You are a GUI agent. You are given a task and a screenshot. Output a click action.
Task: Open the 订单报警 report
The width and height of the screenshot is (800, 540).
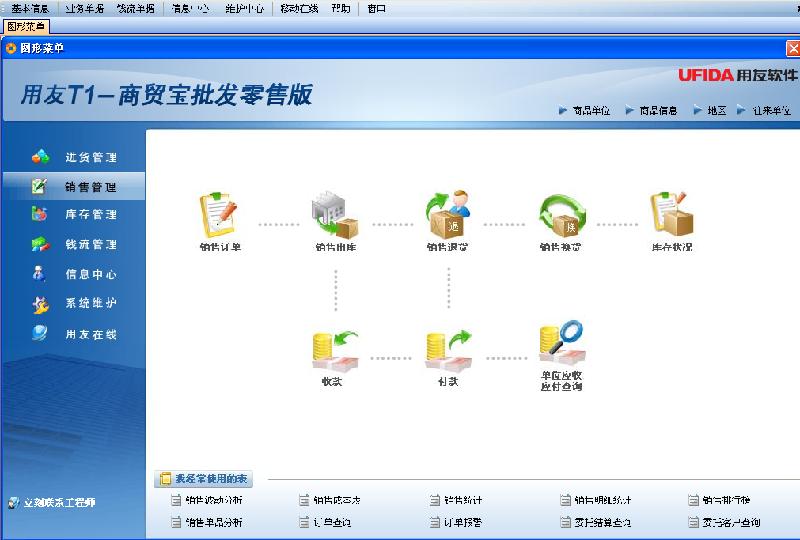point(462,522)
